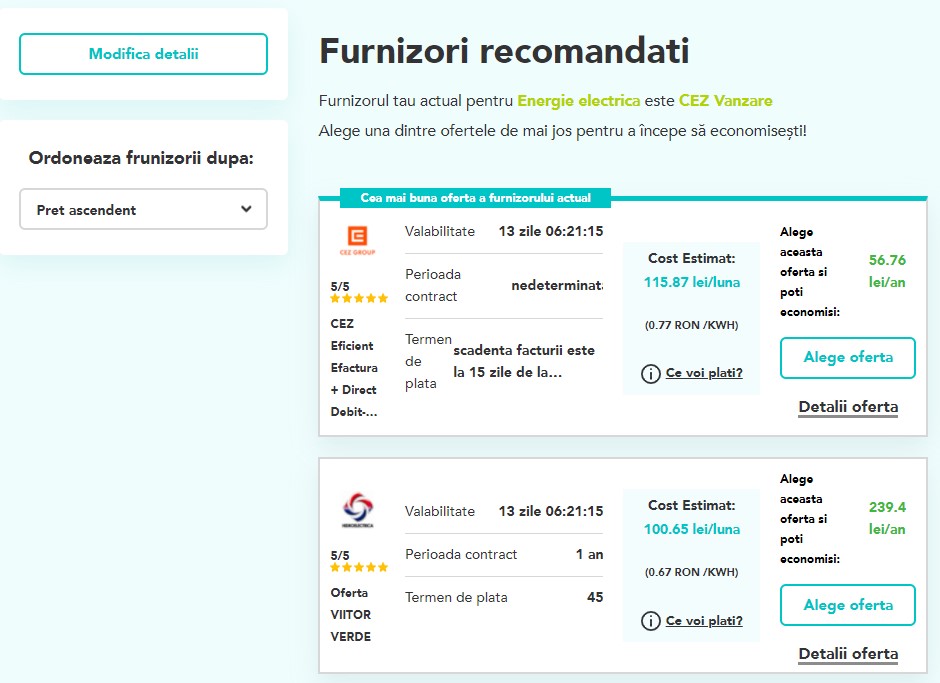The height and width of the screenshot is (683, 940).
Task: Click the nedeterminat contract period value
Action: [x=557, y=285]
